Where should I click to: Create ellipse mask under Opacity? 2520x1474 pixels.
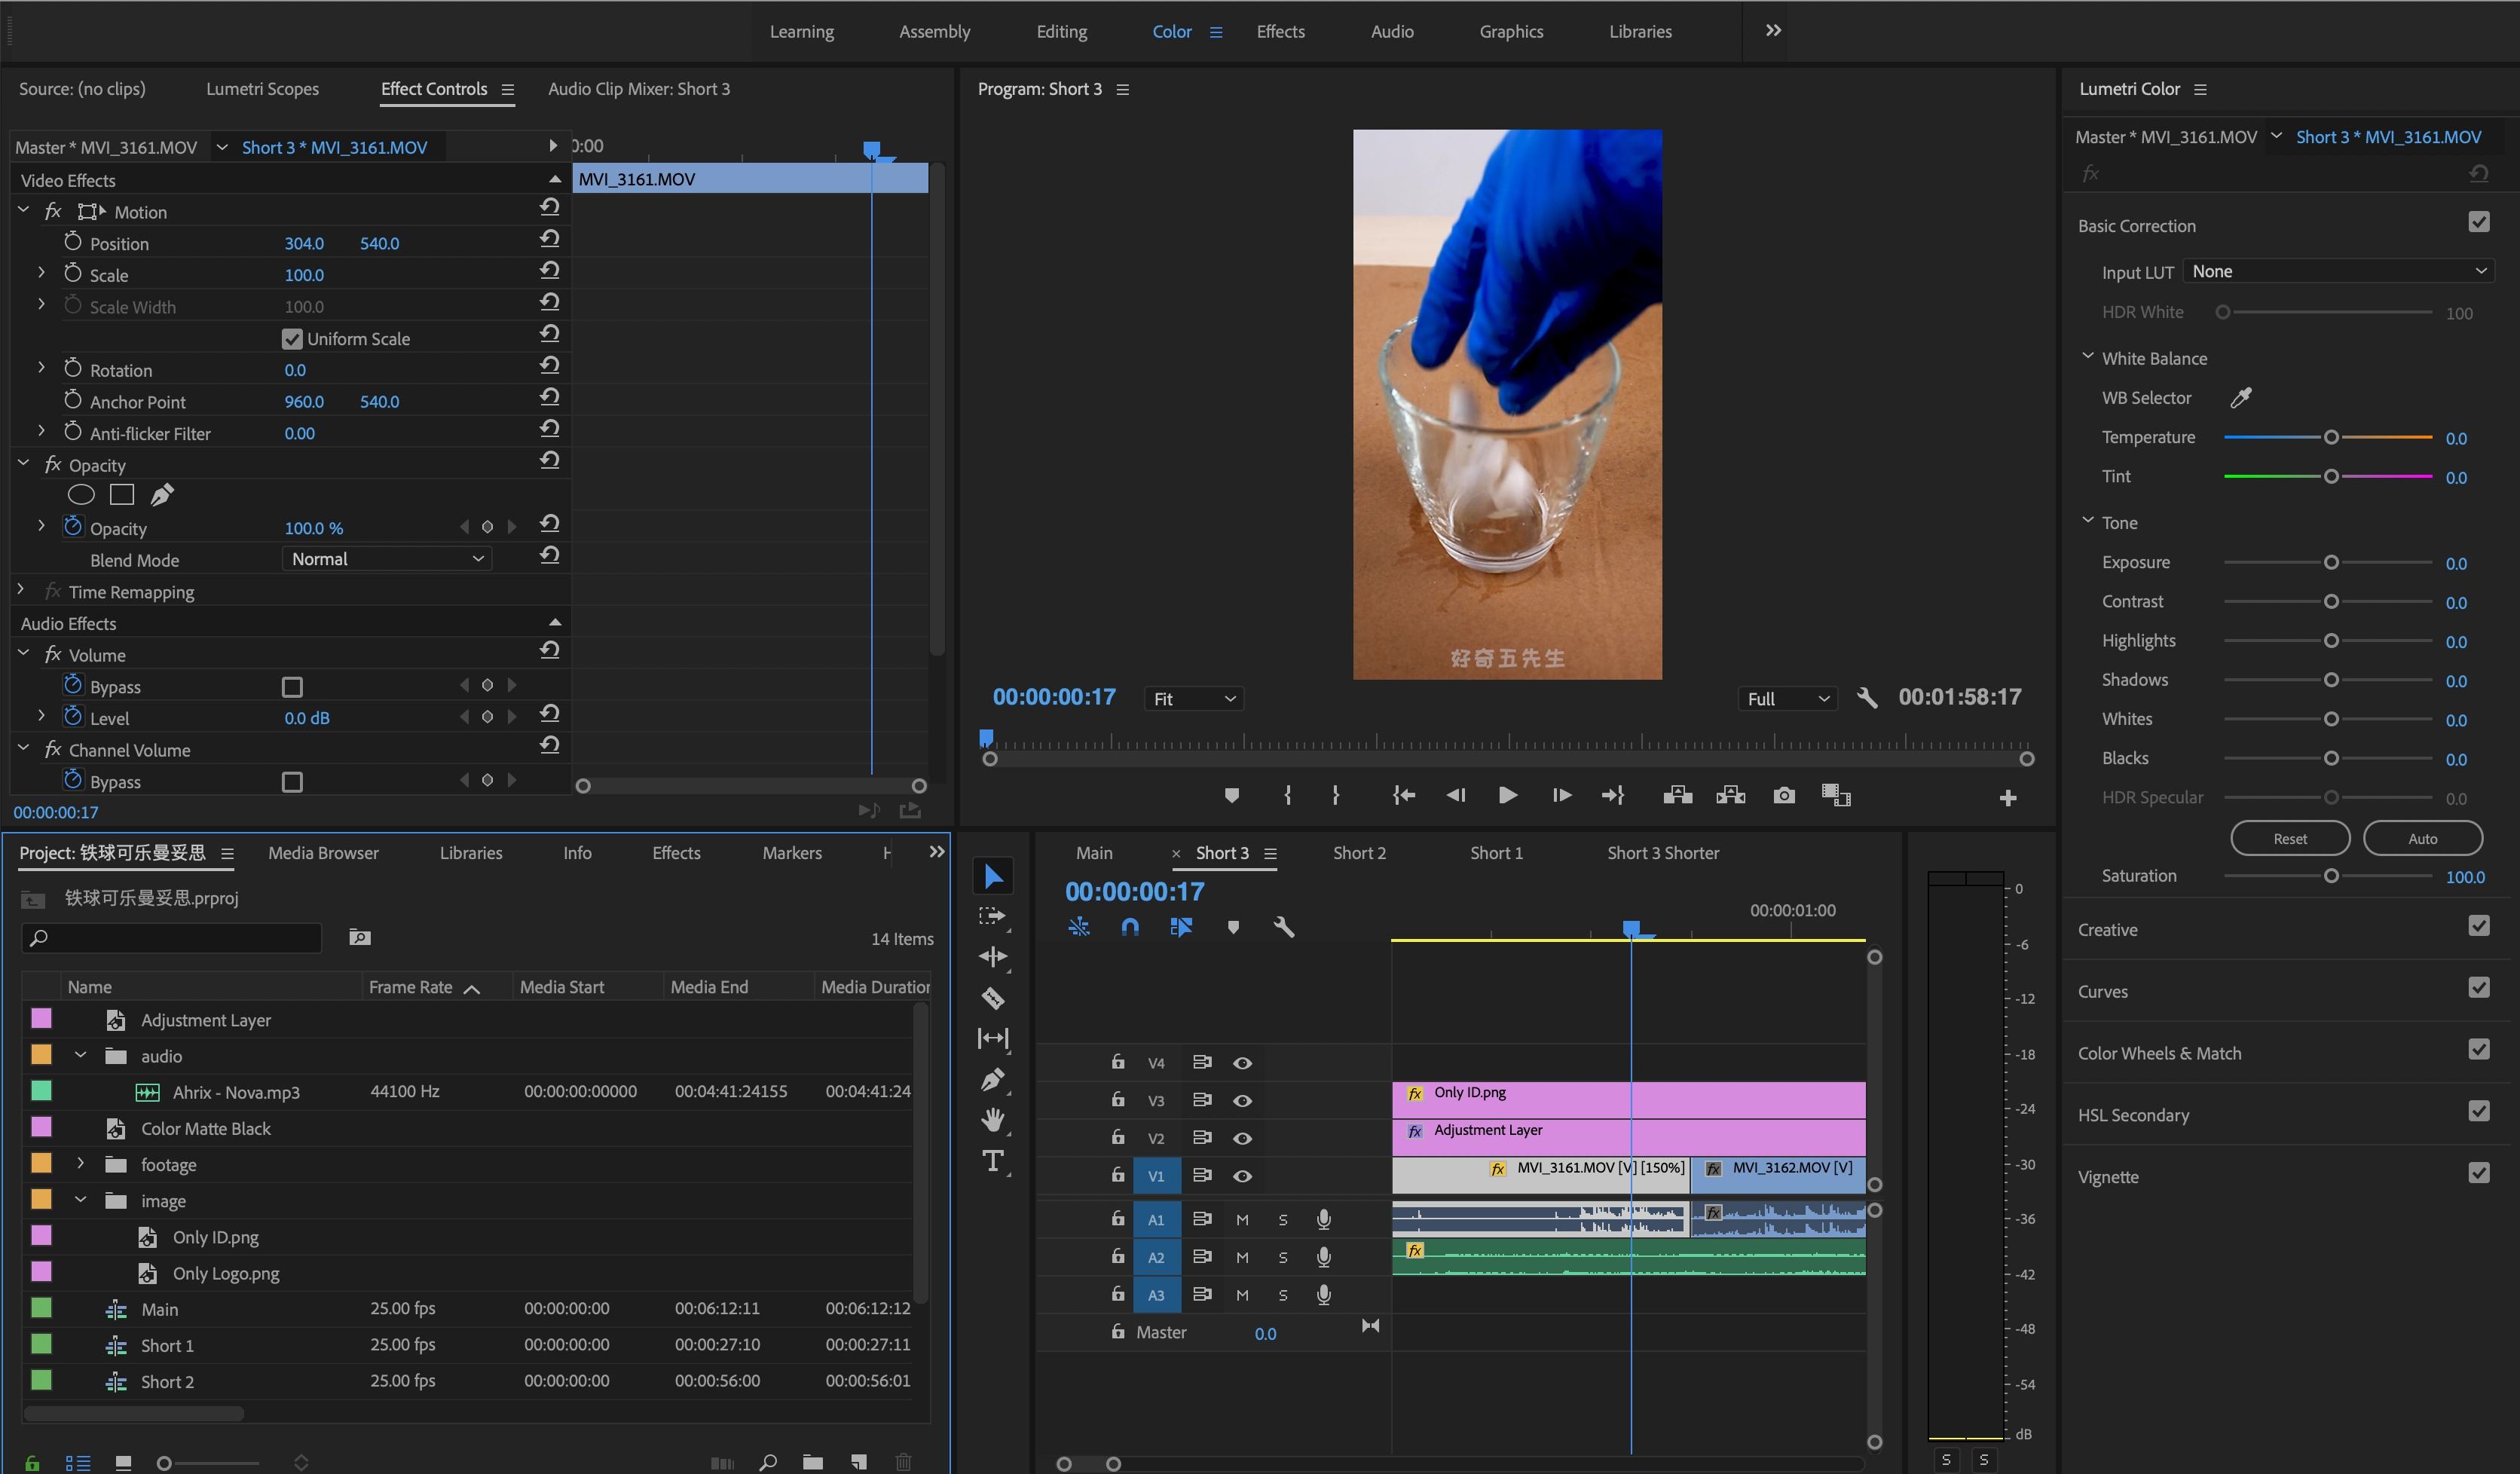click(x=81, y=494)
